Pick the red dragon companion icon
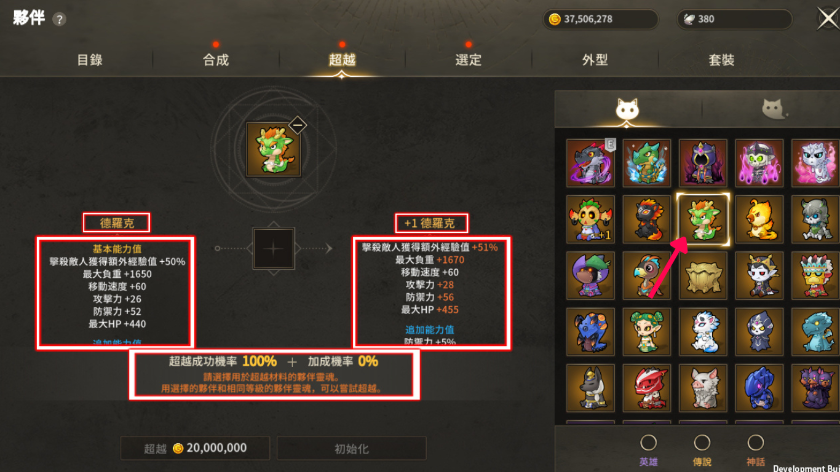This screenshot has width=840, height=472. click(x=647, y=387)
